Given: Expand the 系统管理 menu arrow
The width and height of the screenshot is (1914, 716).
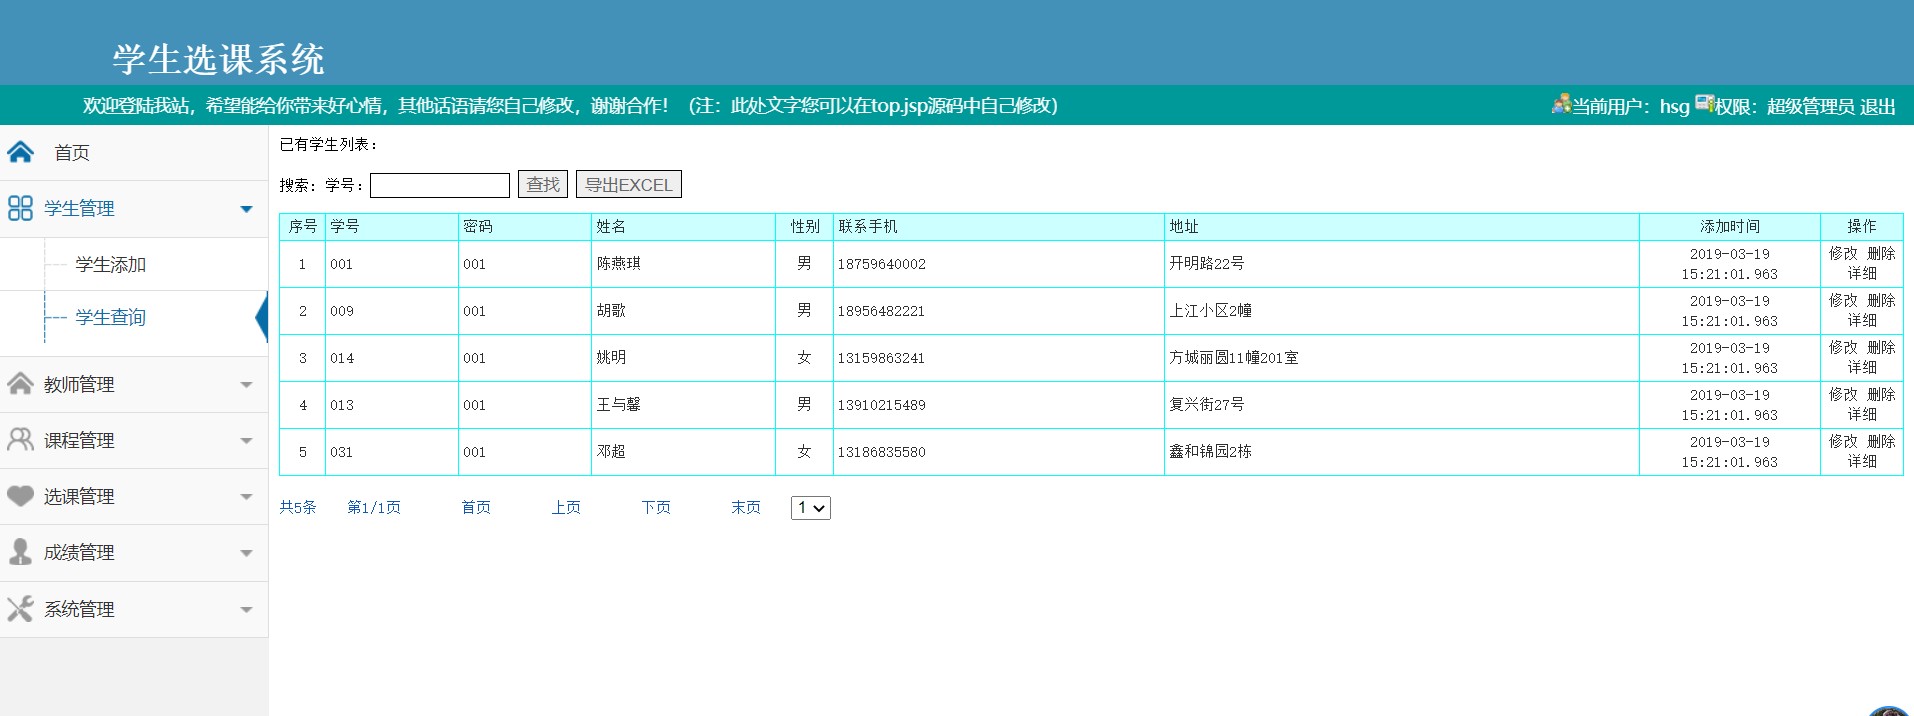Looking at the screenshot, I should pos(246,610).
